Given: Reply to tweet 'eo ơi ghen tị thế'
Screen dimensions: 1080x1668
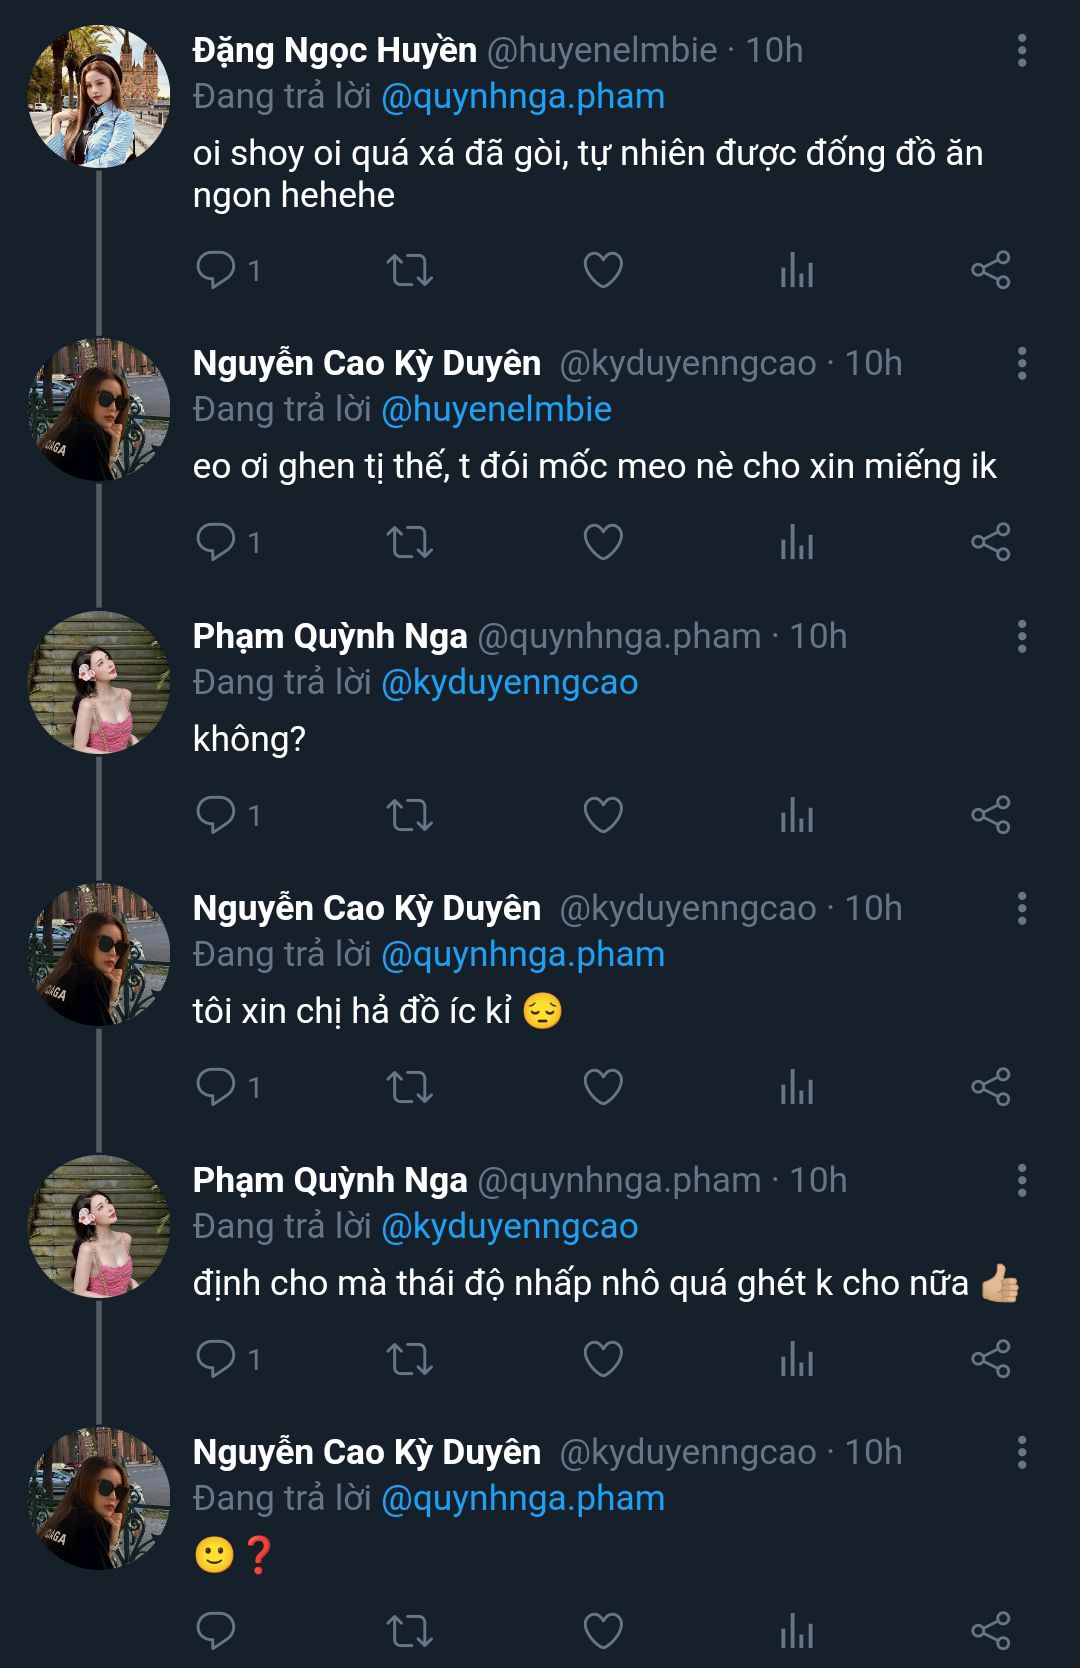Looking at the screenshot, I should (x=215, y=542).
